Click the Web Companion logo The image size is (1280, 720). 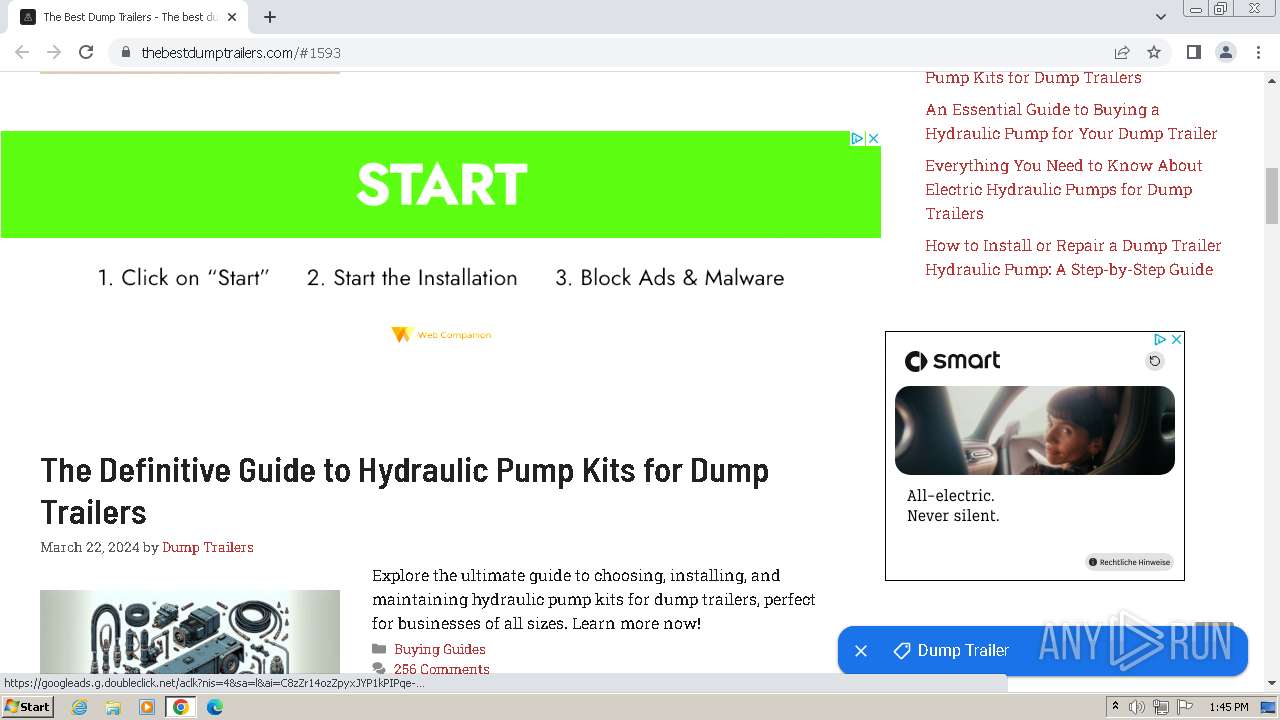441,334
